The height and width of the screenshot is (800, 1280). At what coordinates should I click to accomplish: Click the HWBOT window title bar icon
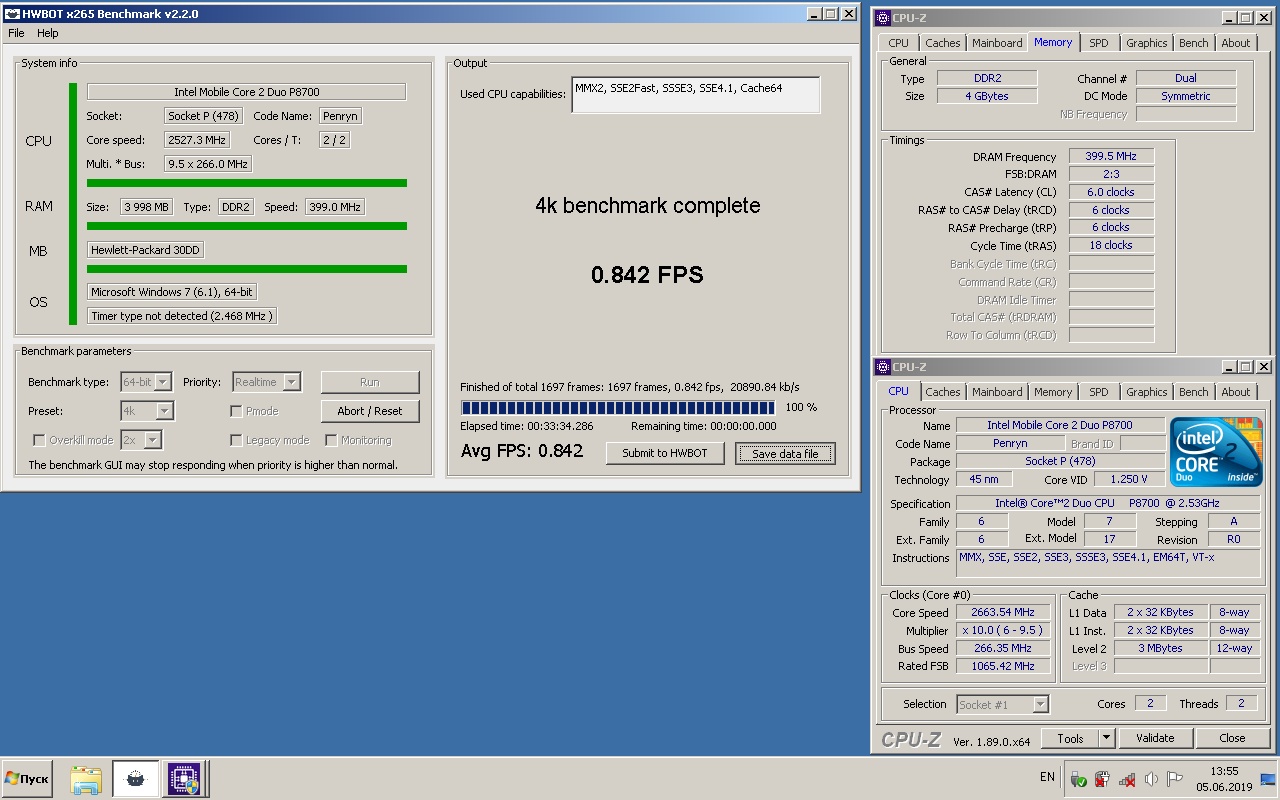pos(12,14)
